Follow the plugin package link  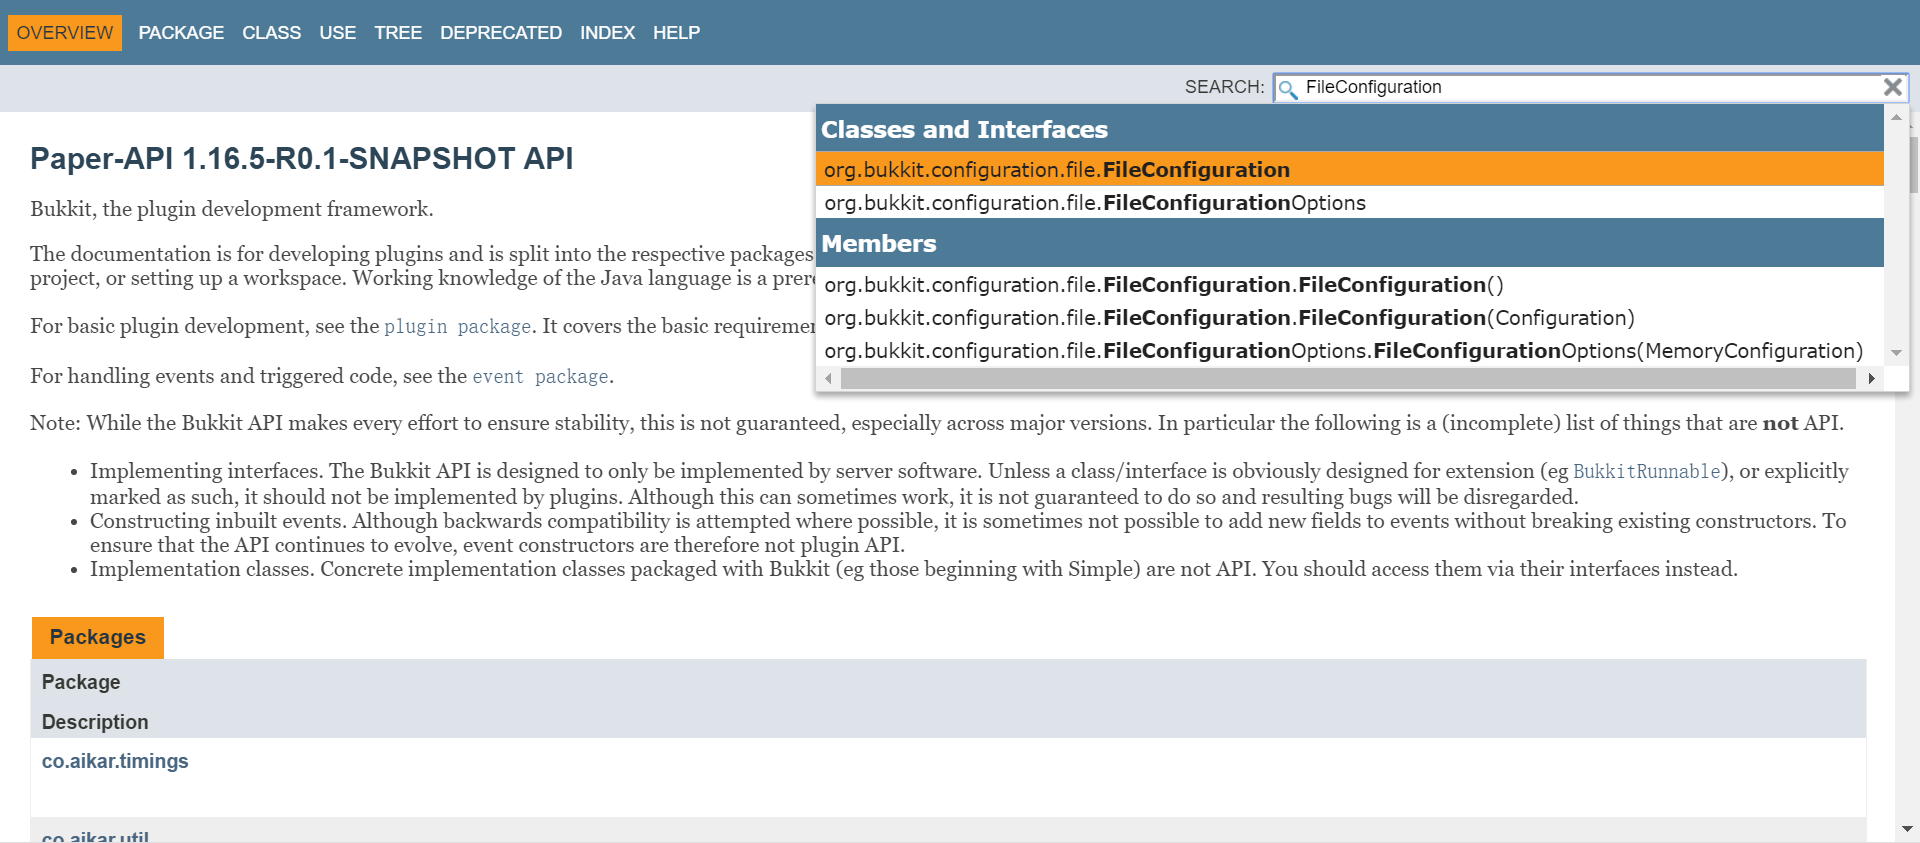[457, 326]
